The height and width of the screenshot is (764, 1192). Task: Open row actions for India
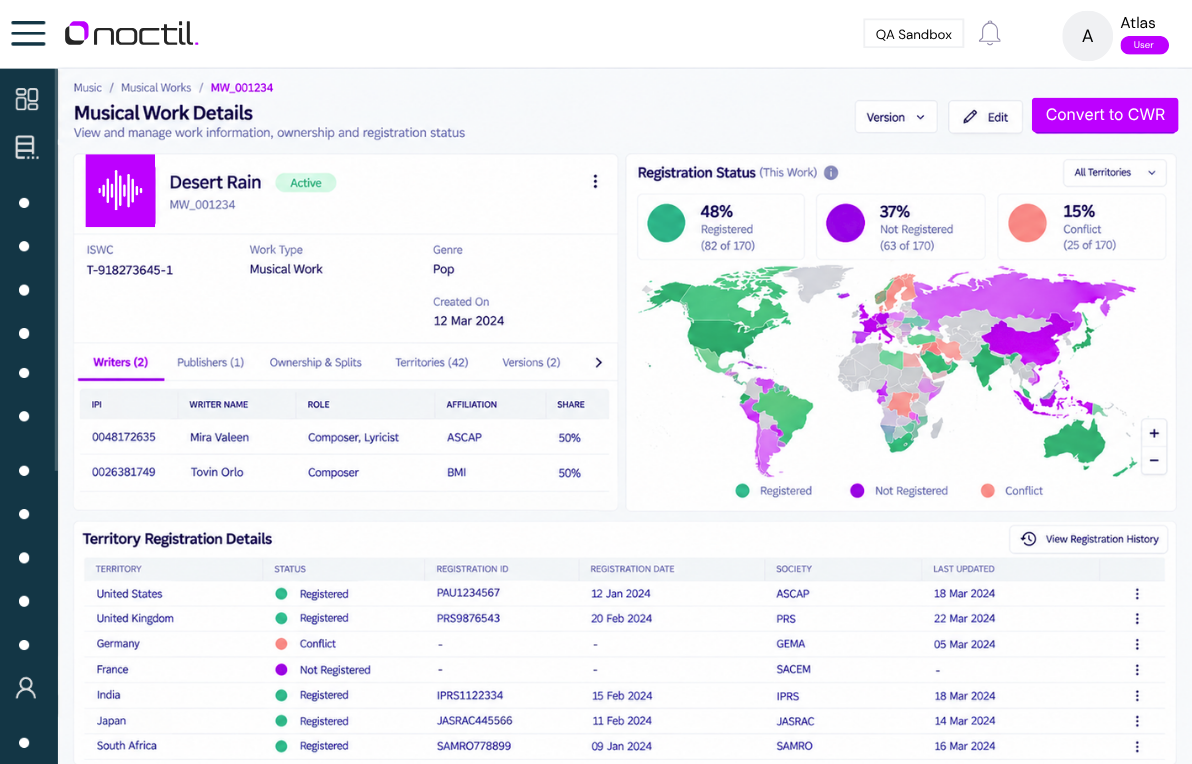point(1137,696)
